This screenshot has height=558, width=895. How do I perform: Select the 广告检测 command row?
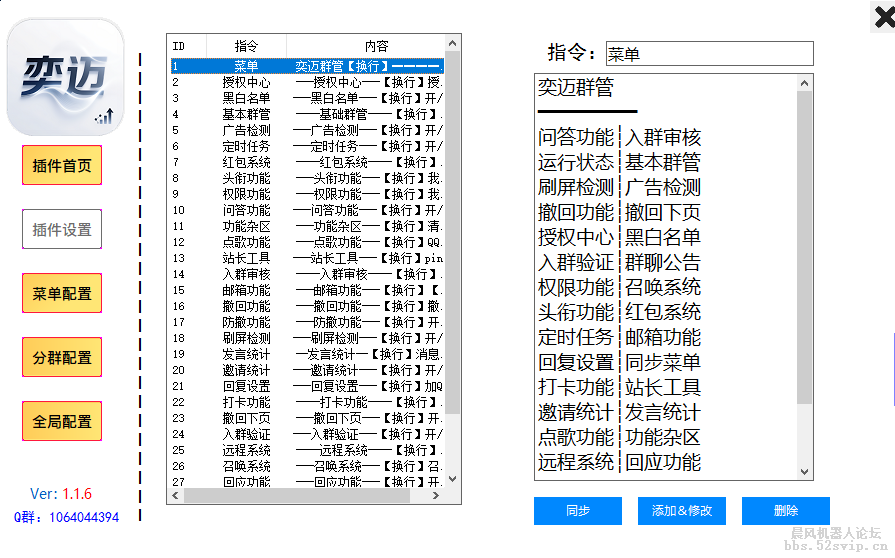246,130
